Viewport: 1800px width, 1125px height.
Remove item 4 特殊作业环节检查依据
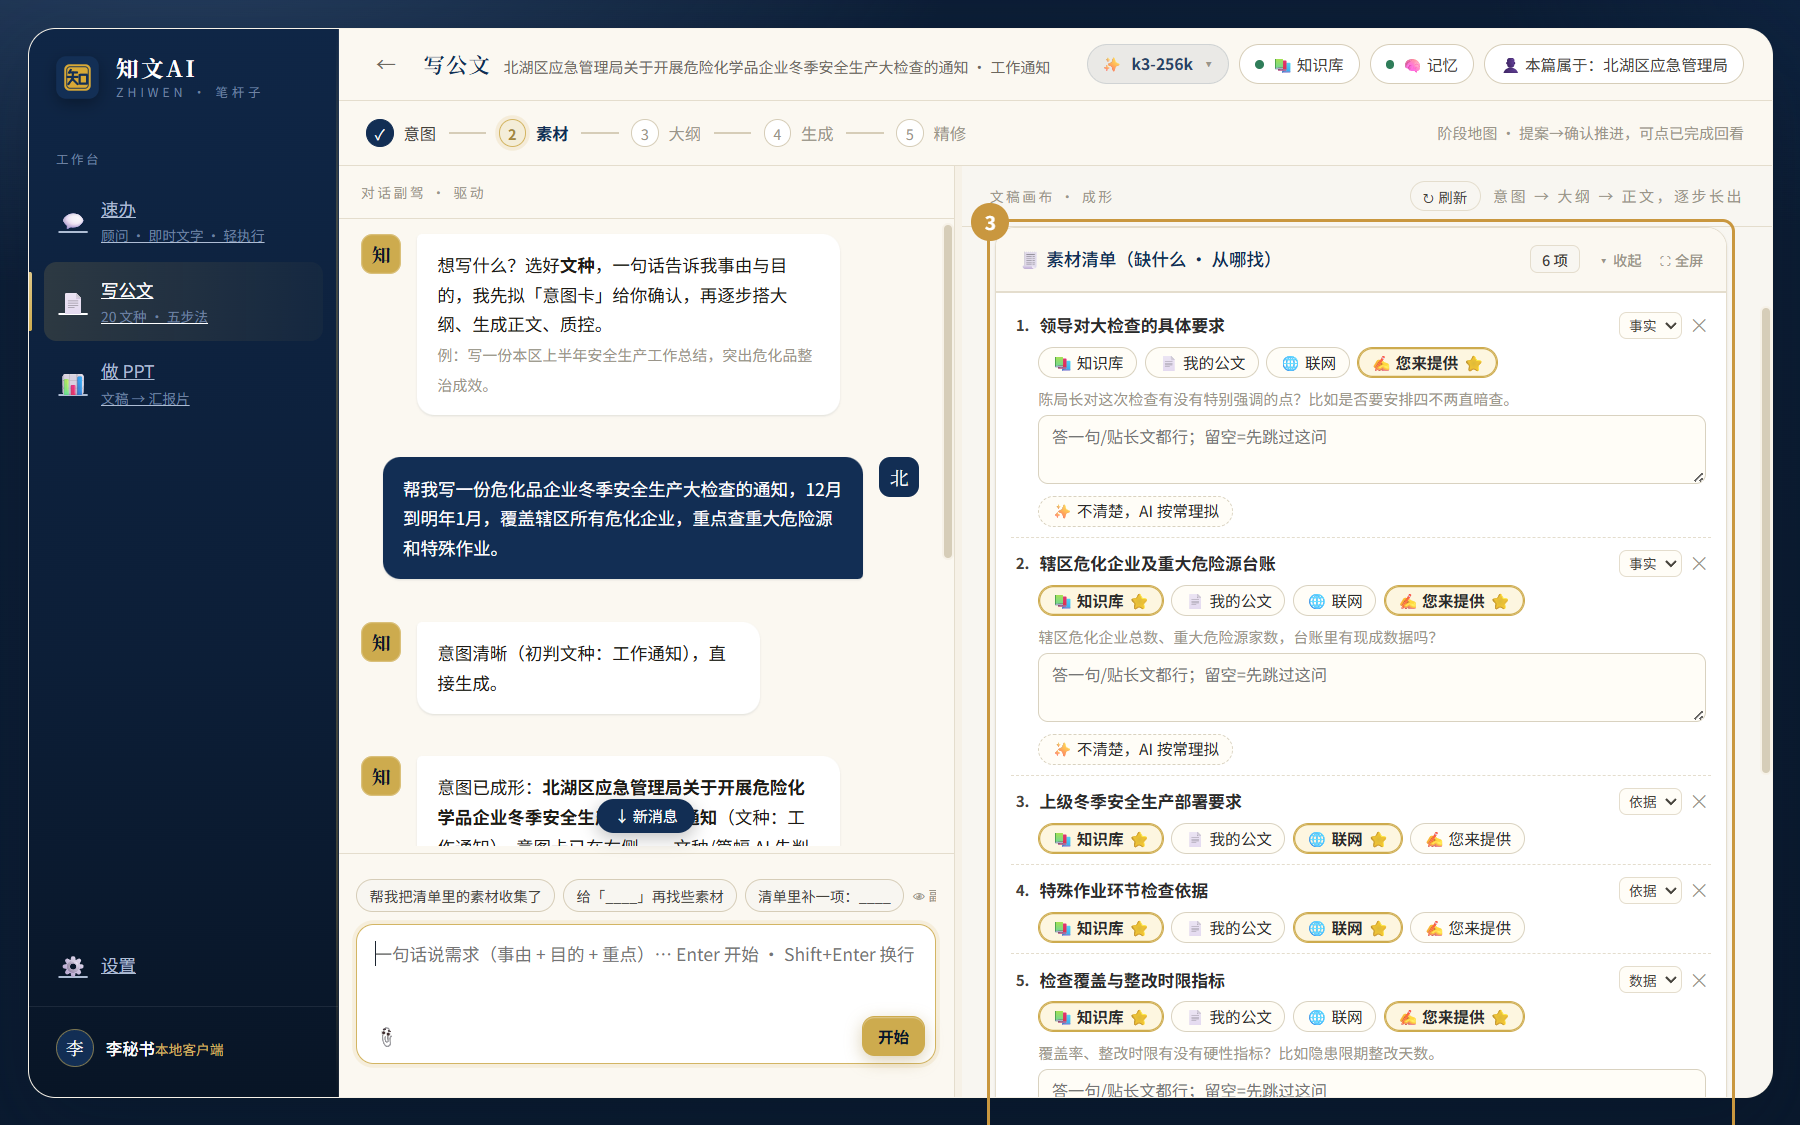[1699, 891]
